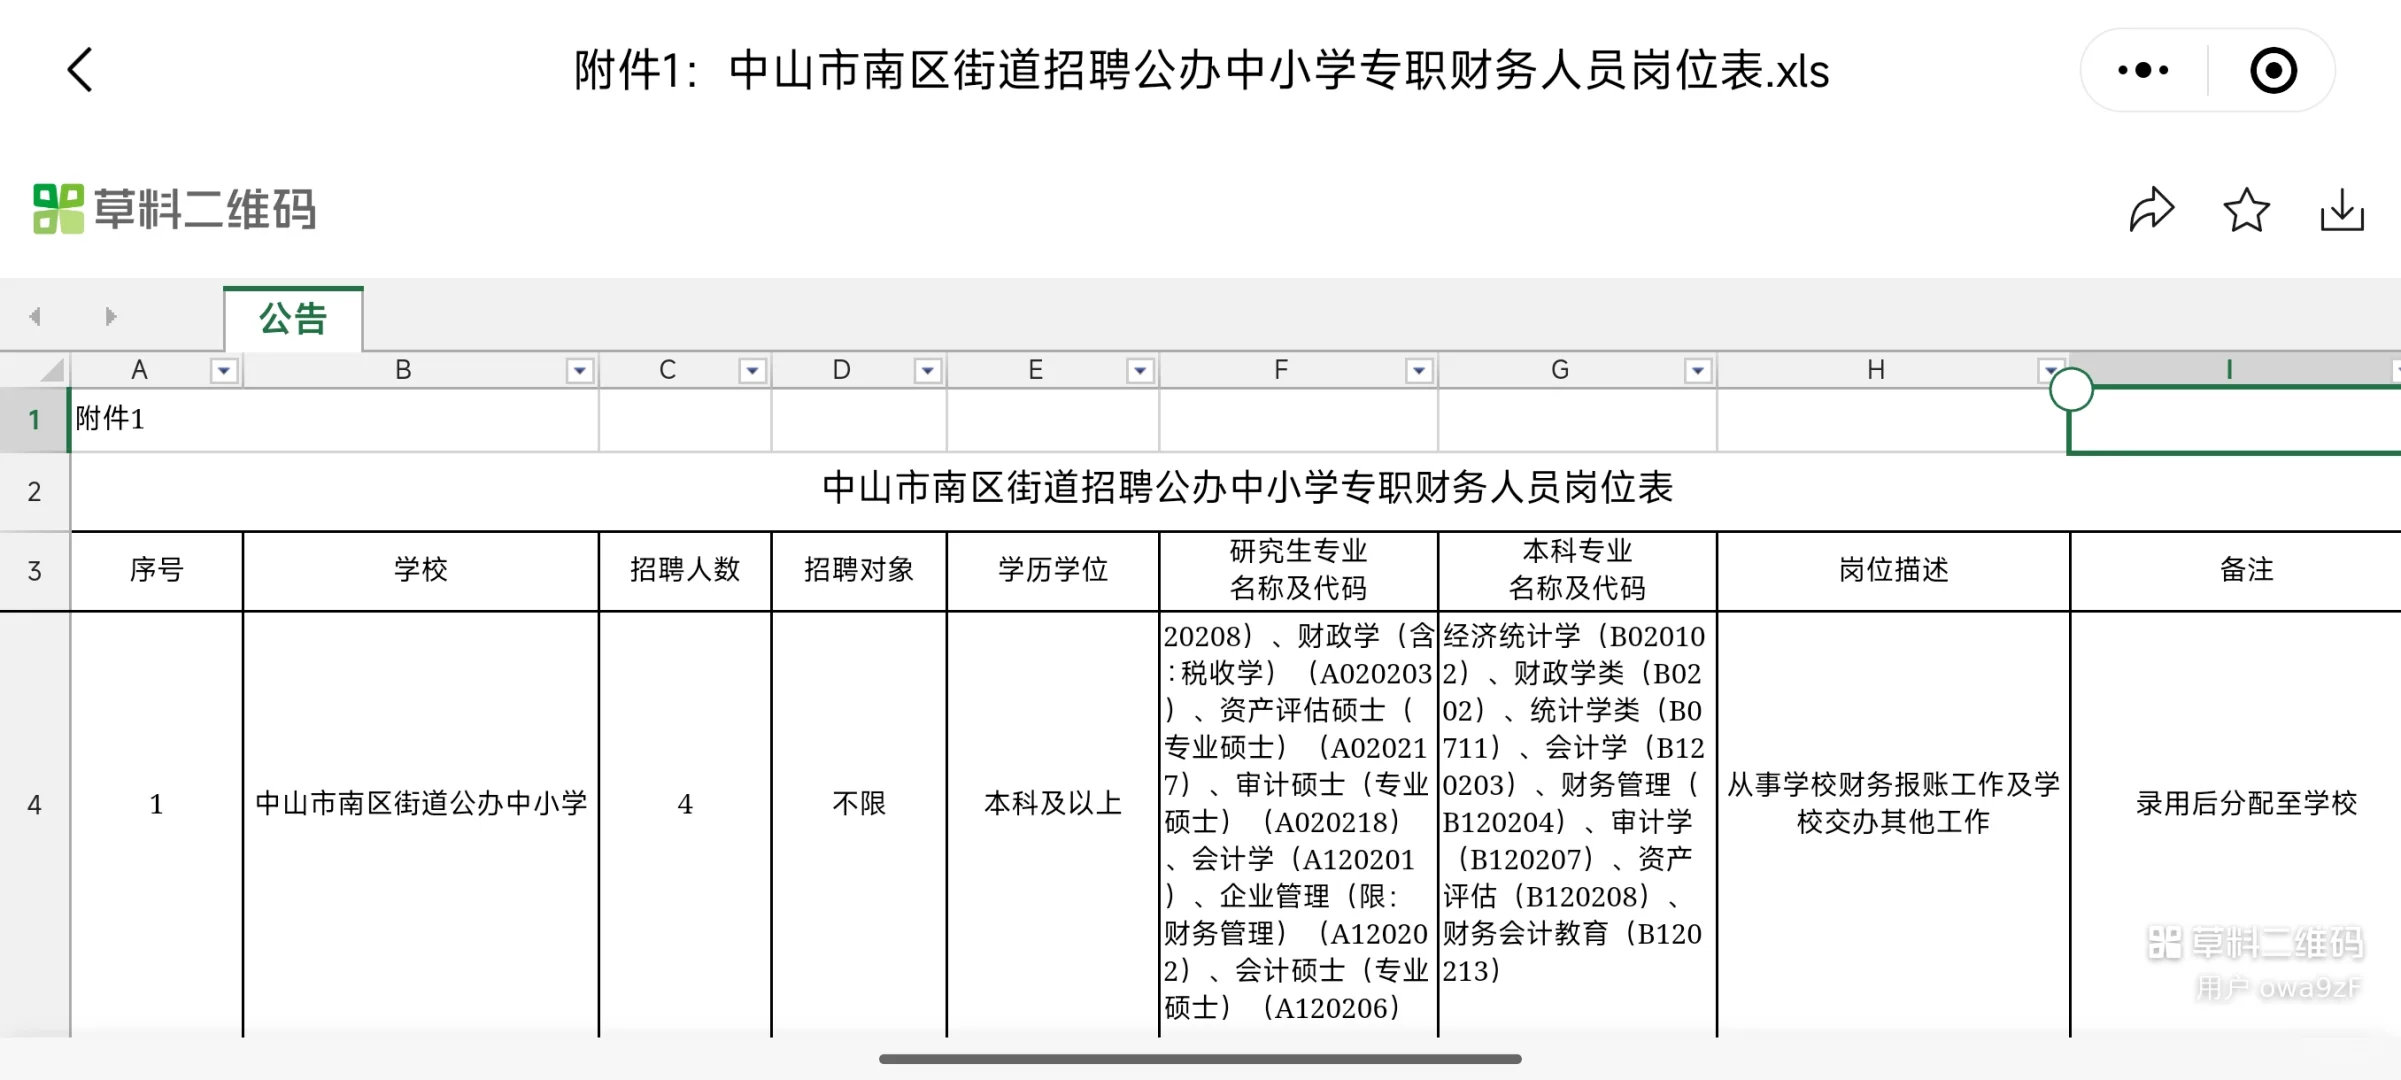The width and height of the screenshot is (2401, 1080).
Task: Click the download icon to save the file
Action: tap(2341, 210)
